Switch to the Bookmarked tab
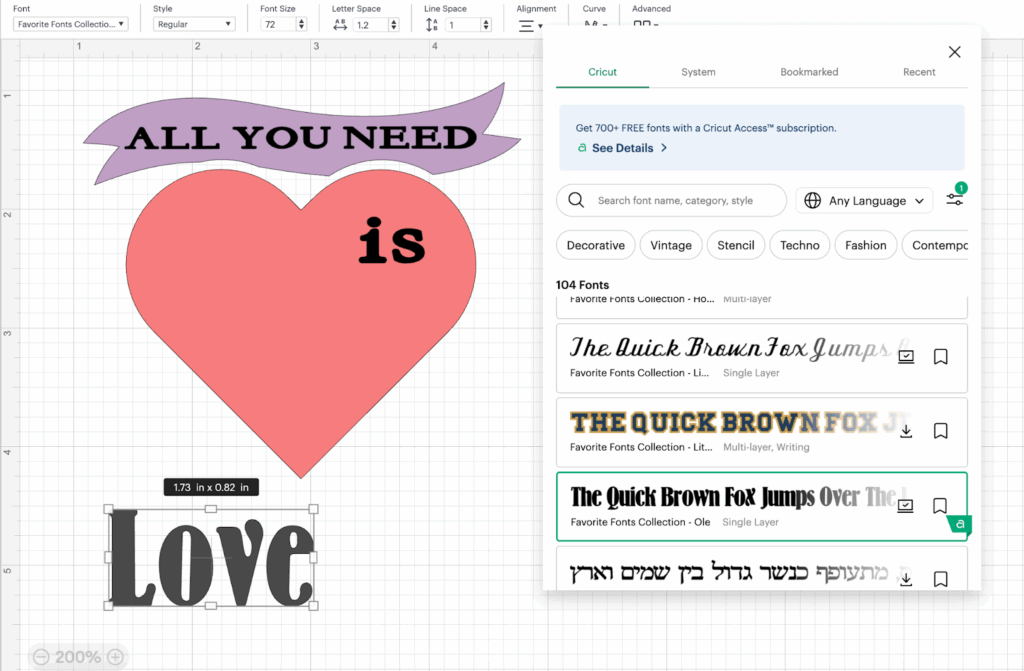The height and width of the screenshot is (671, 1024). (x=809, y=72)
